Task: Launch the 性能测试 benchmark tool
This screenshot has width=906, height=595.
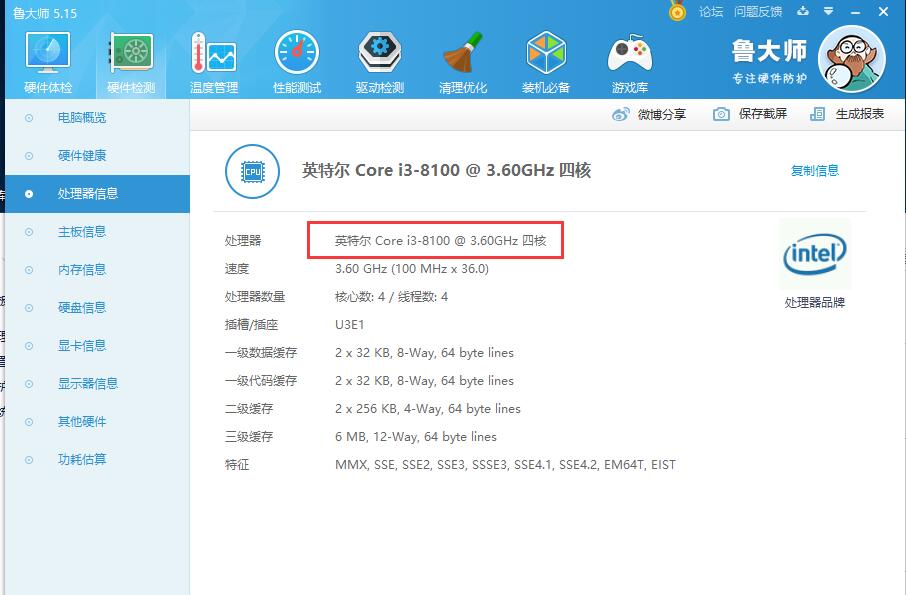Action: 296,60
